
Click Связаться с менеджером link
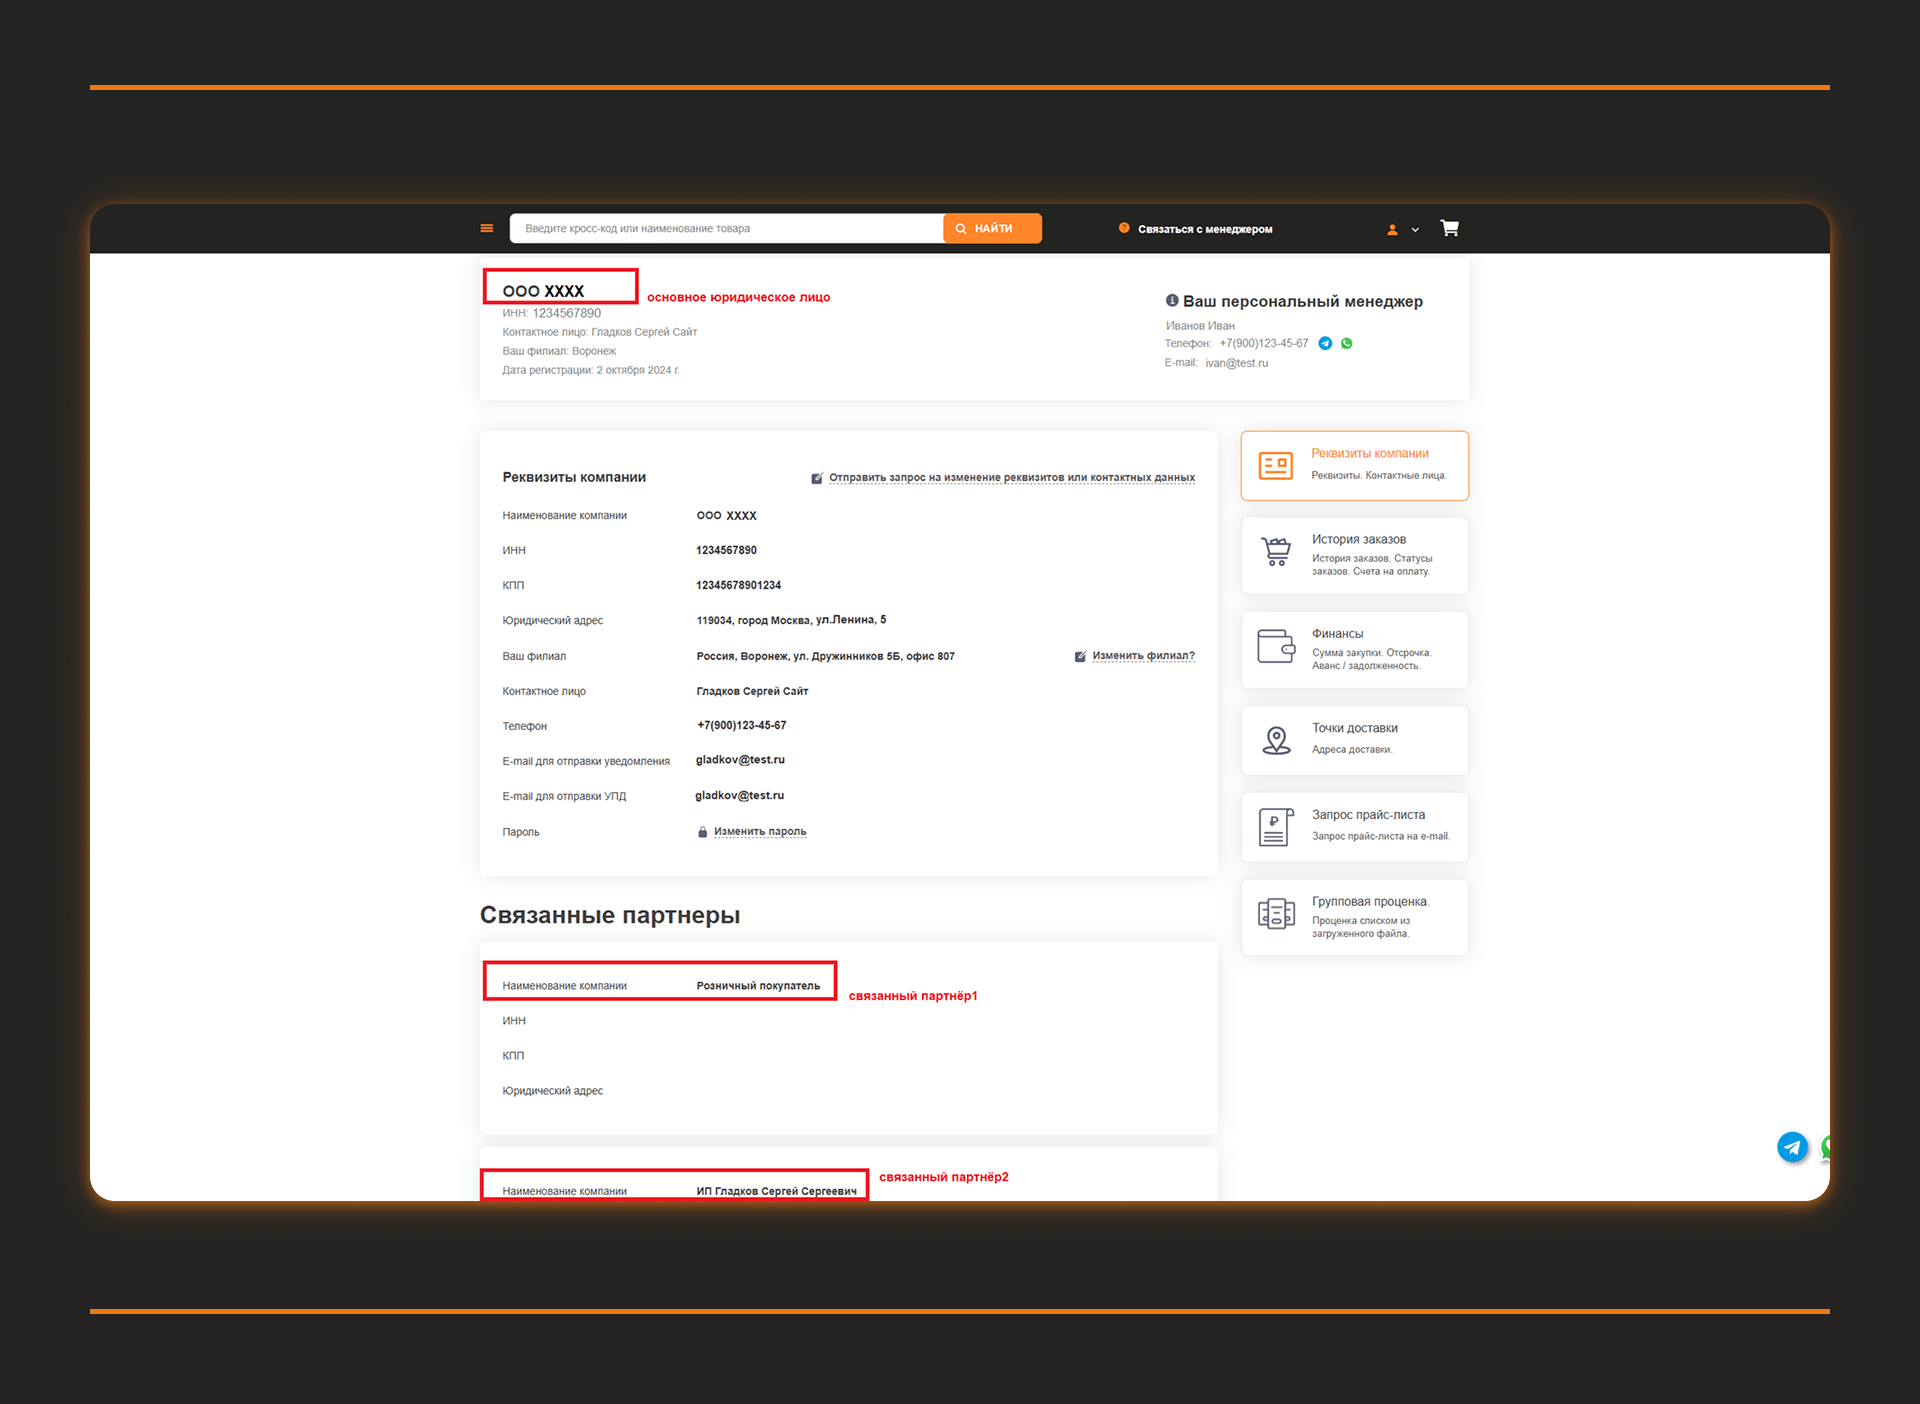(x=1204, y=229)
